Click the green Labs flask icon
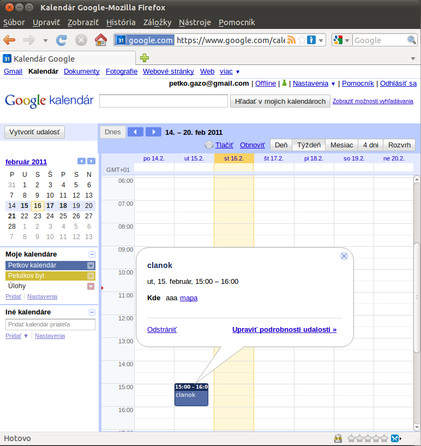The height and width of the screenshot is (446, 421). [x=284, y=83]
